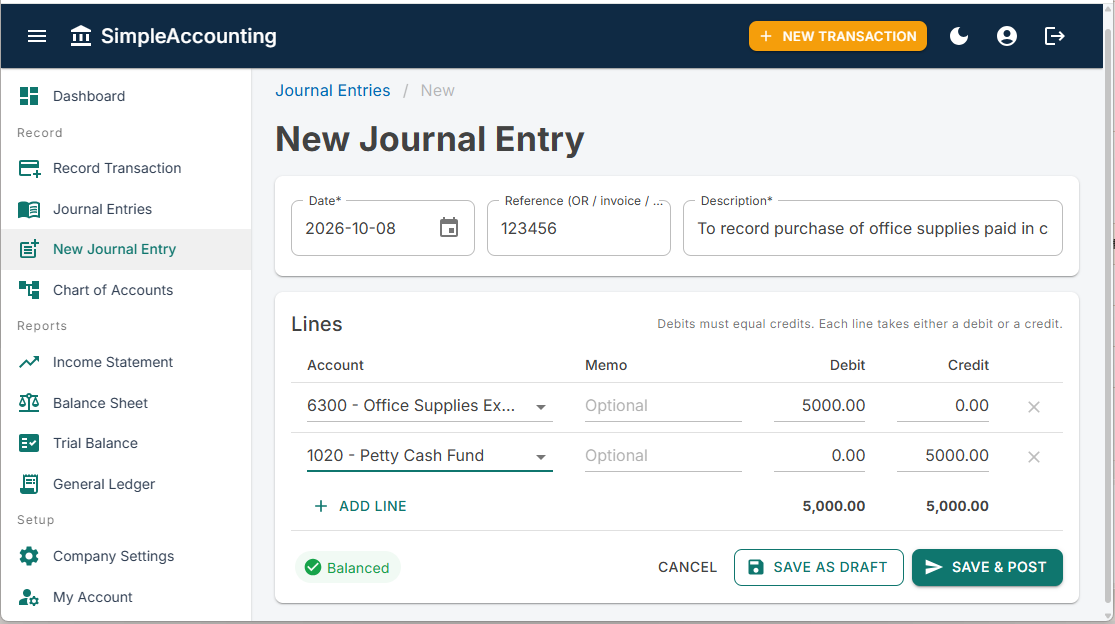Click the Date field showing 2026-10-08

click(383, 228)
